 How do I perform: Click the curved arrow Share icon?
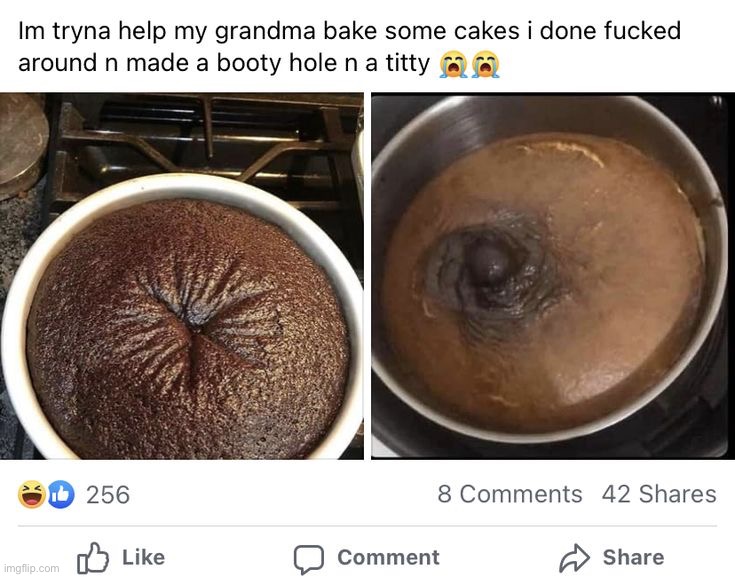[x=575, y=557]
